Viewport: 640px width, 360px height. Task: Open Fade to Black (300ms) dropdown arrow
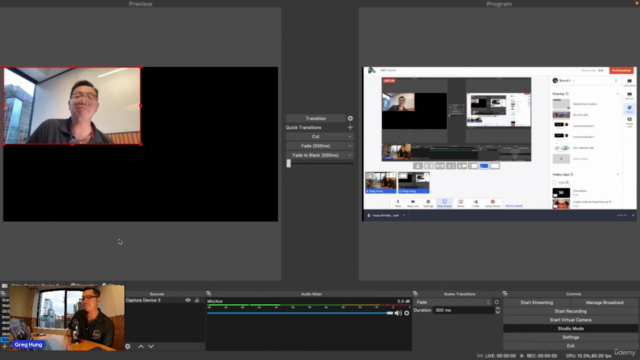350,155
